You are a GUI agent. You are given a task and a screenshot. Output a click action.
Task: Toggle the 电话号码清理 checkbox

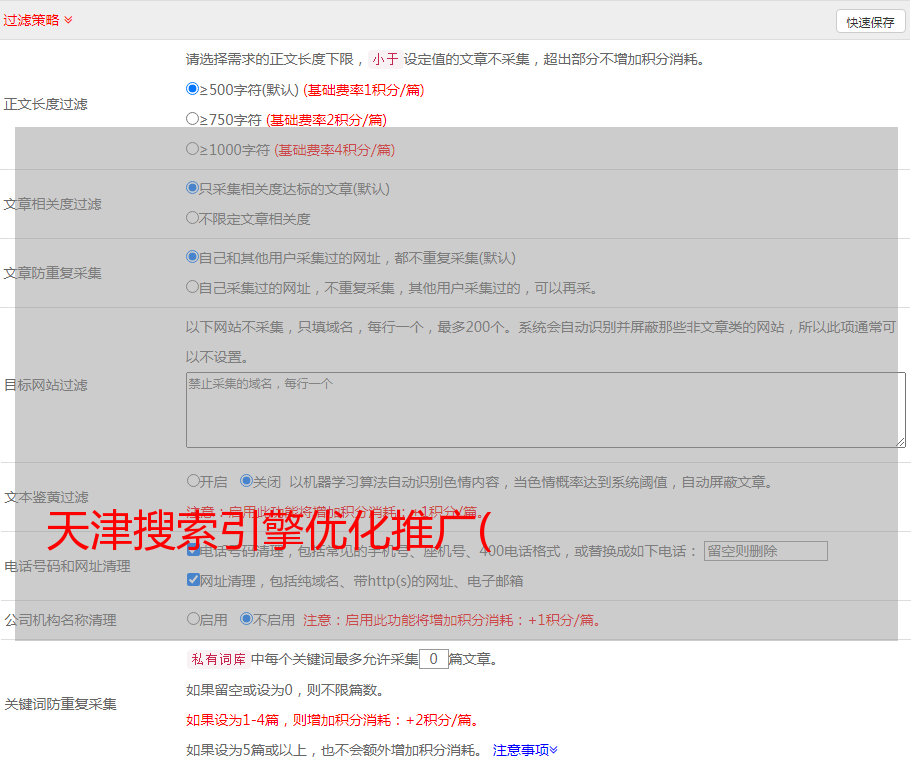193,551
